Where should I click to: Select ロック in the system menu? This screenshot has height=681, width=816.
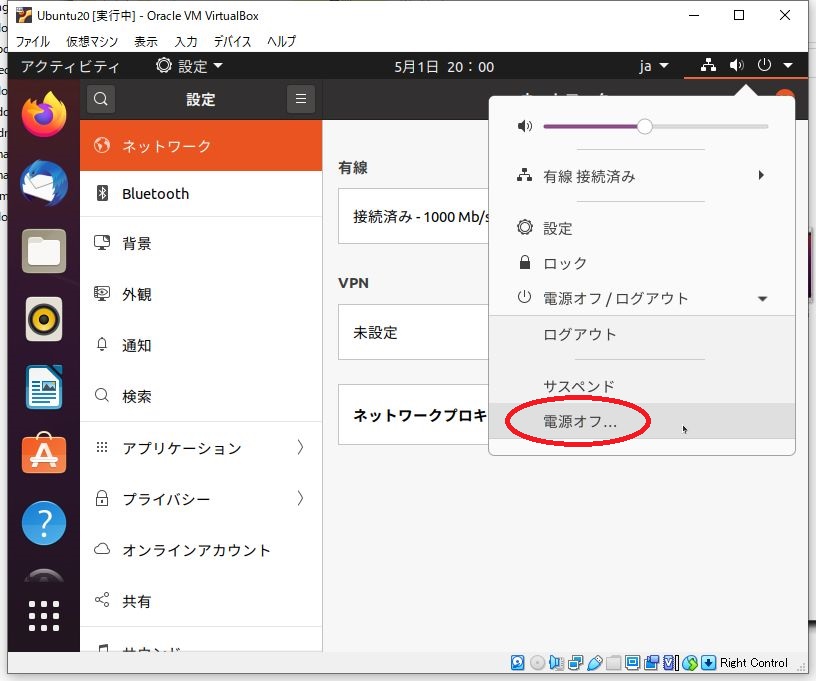pos(642,263)
